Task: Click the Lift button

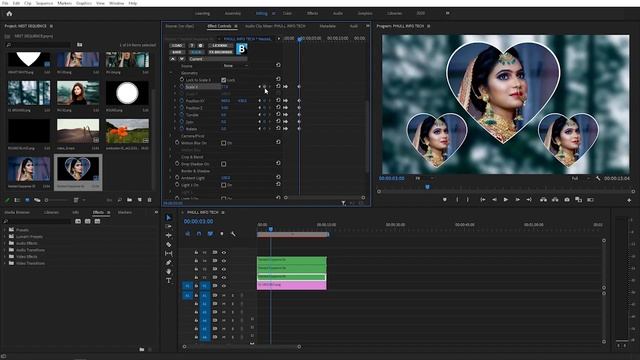Action: point(543,200)
